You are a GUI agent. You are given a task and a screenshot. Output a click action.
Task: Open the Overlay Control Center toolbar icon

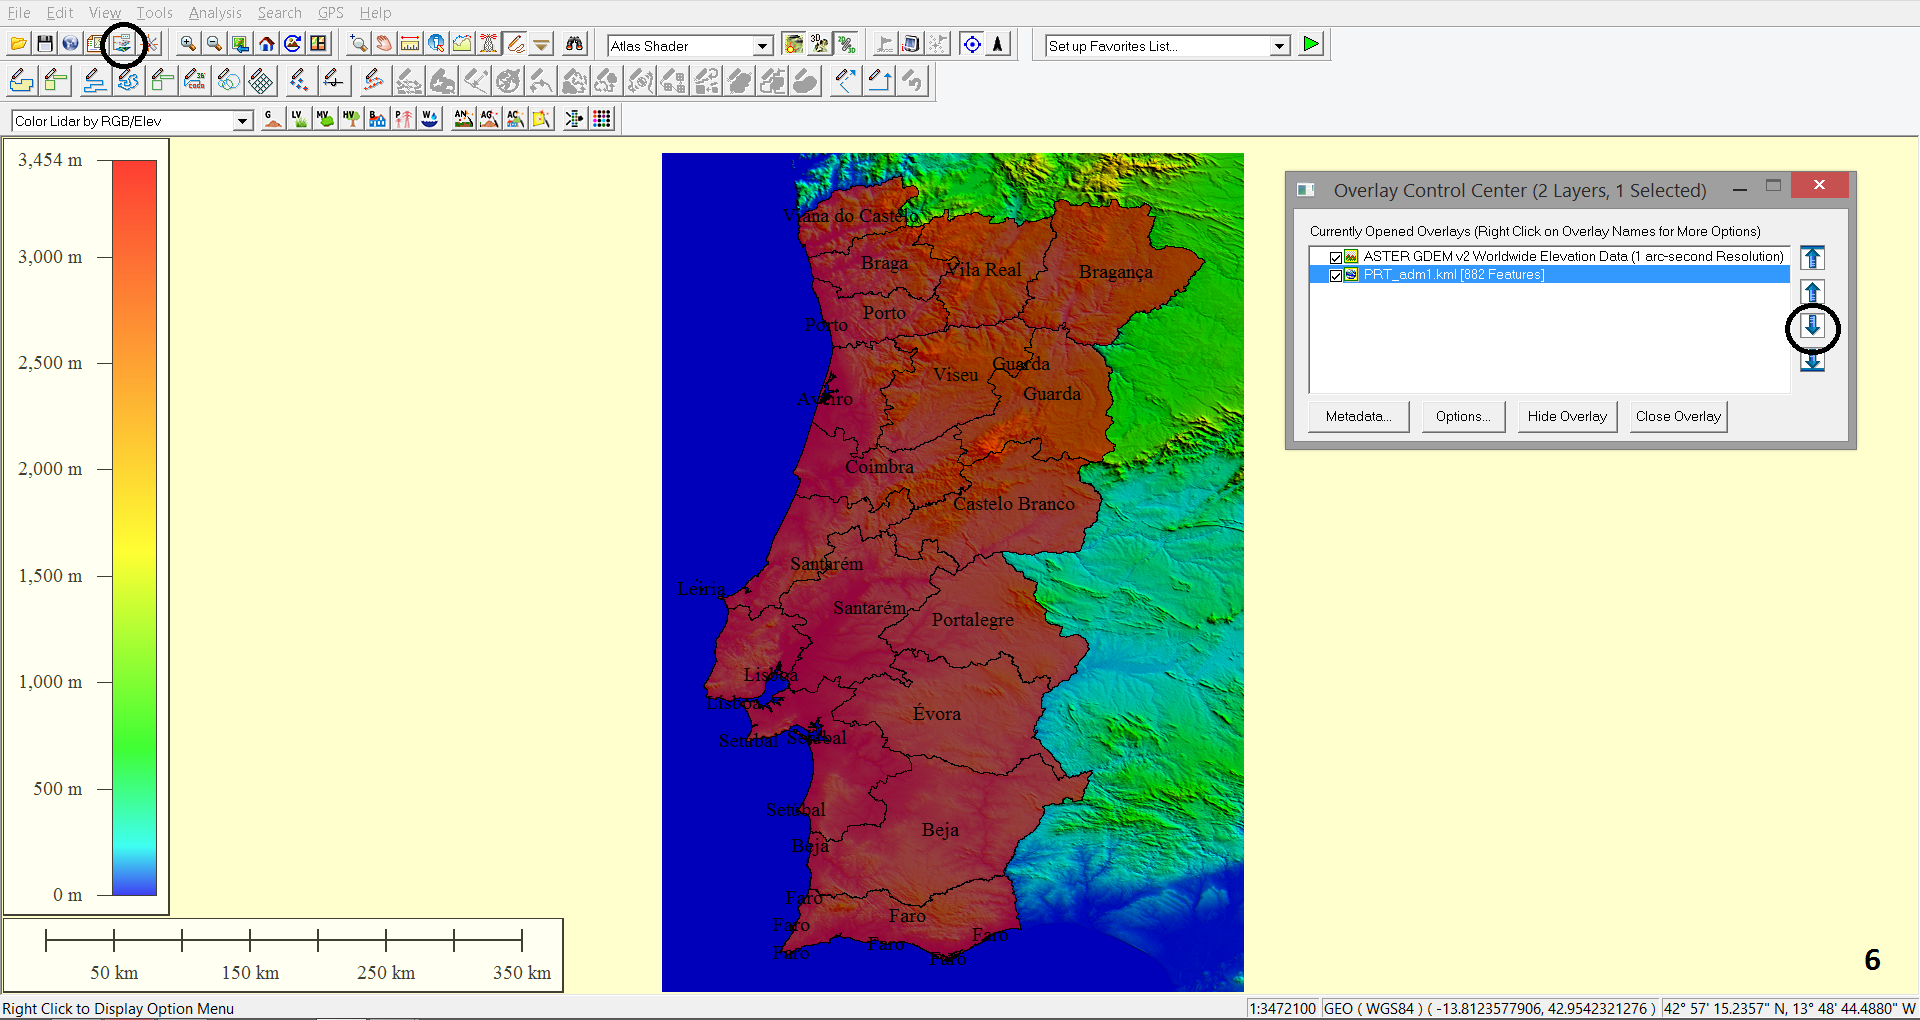(x=122, y=44)
